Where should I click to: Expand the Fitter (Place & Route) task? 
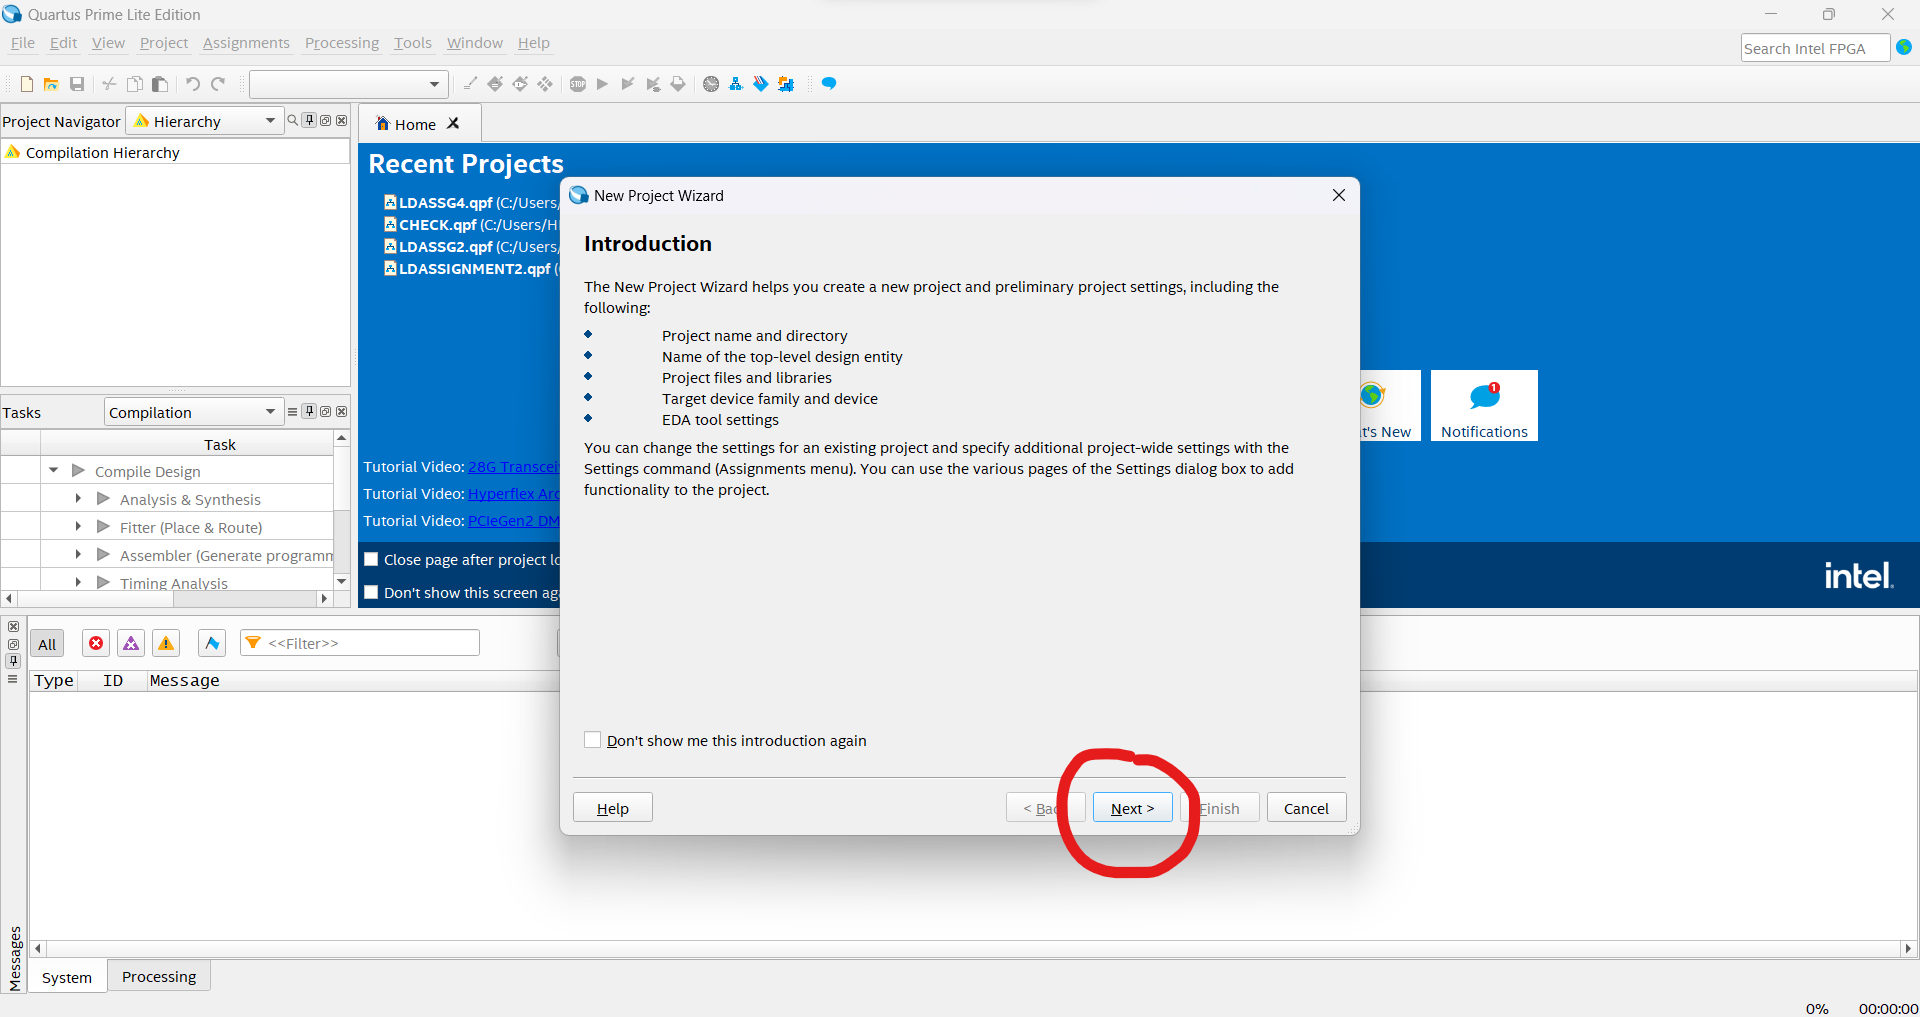coord(78,526)
